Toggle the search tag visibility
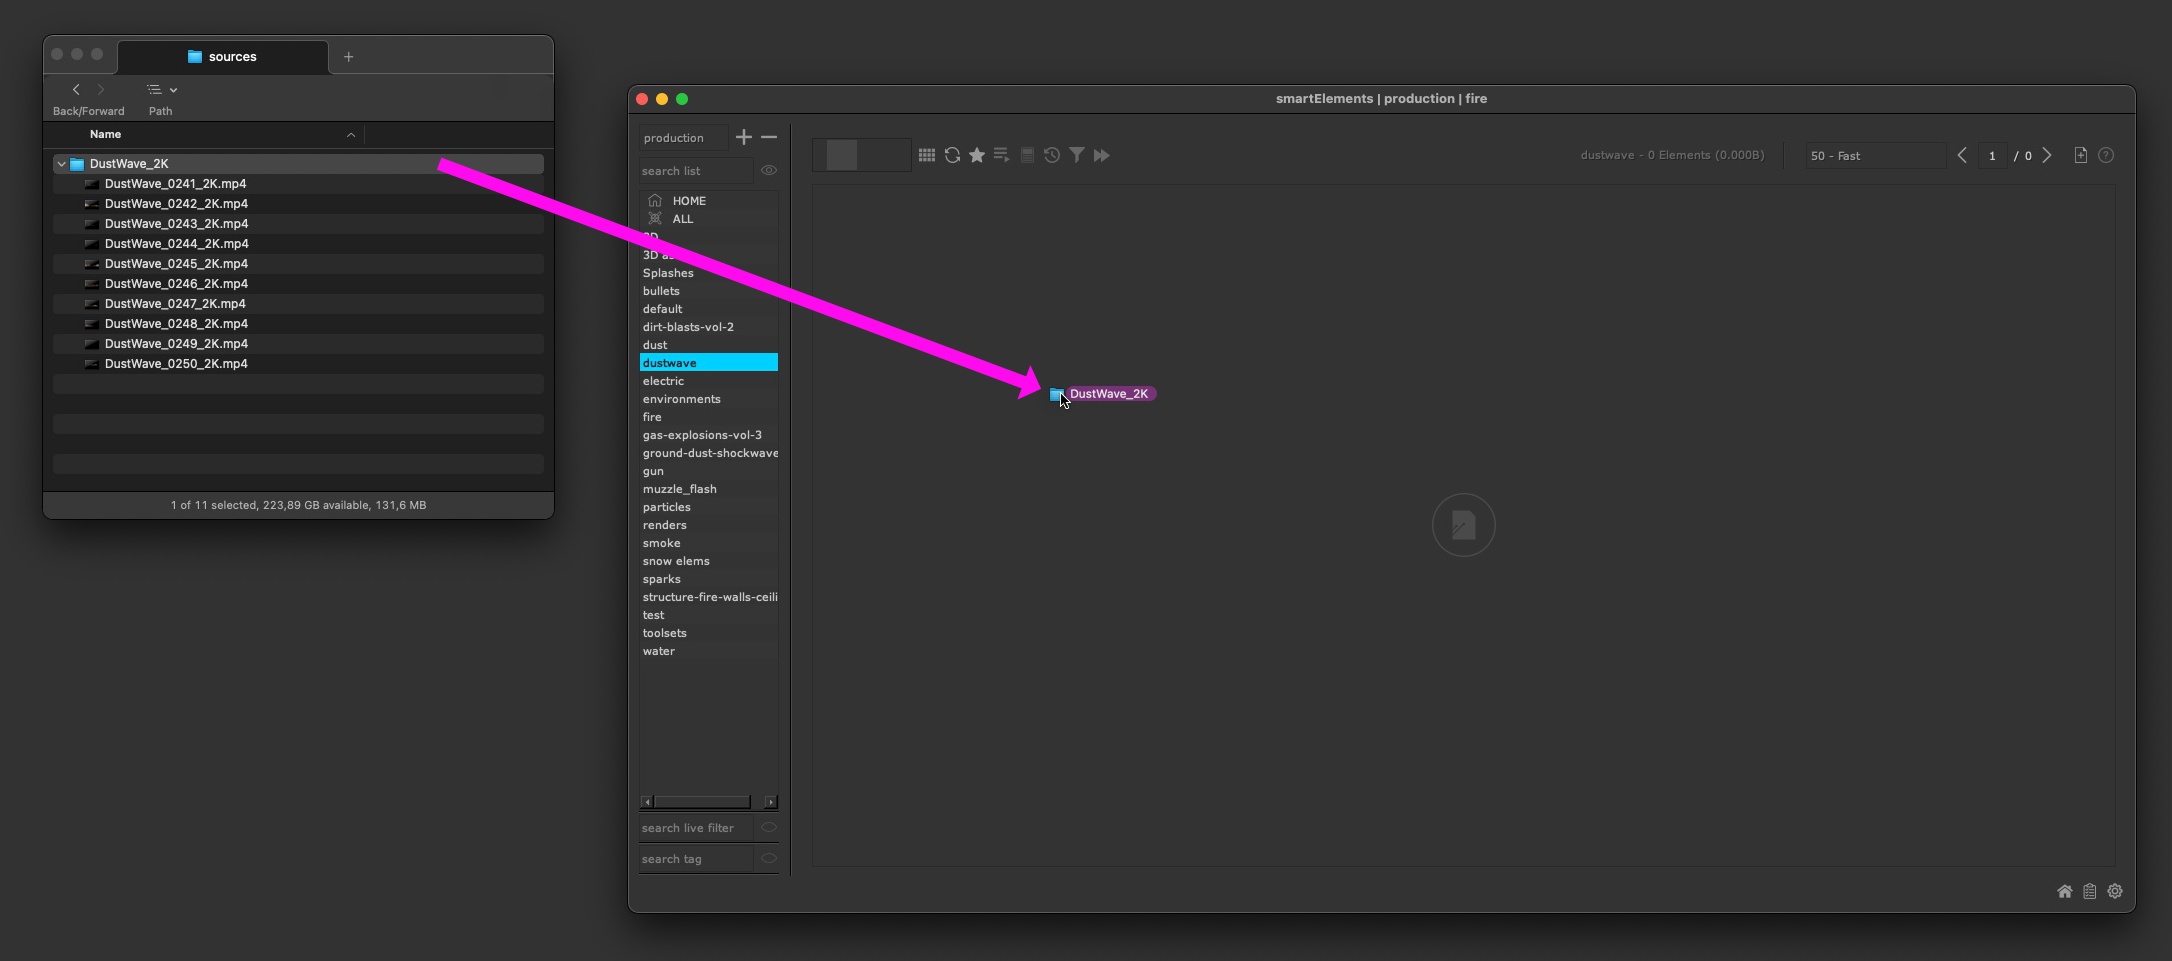The height and width of the screenshot is (961, 2172). click(769, 859)
